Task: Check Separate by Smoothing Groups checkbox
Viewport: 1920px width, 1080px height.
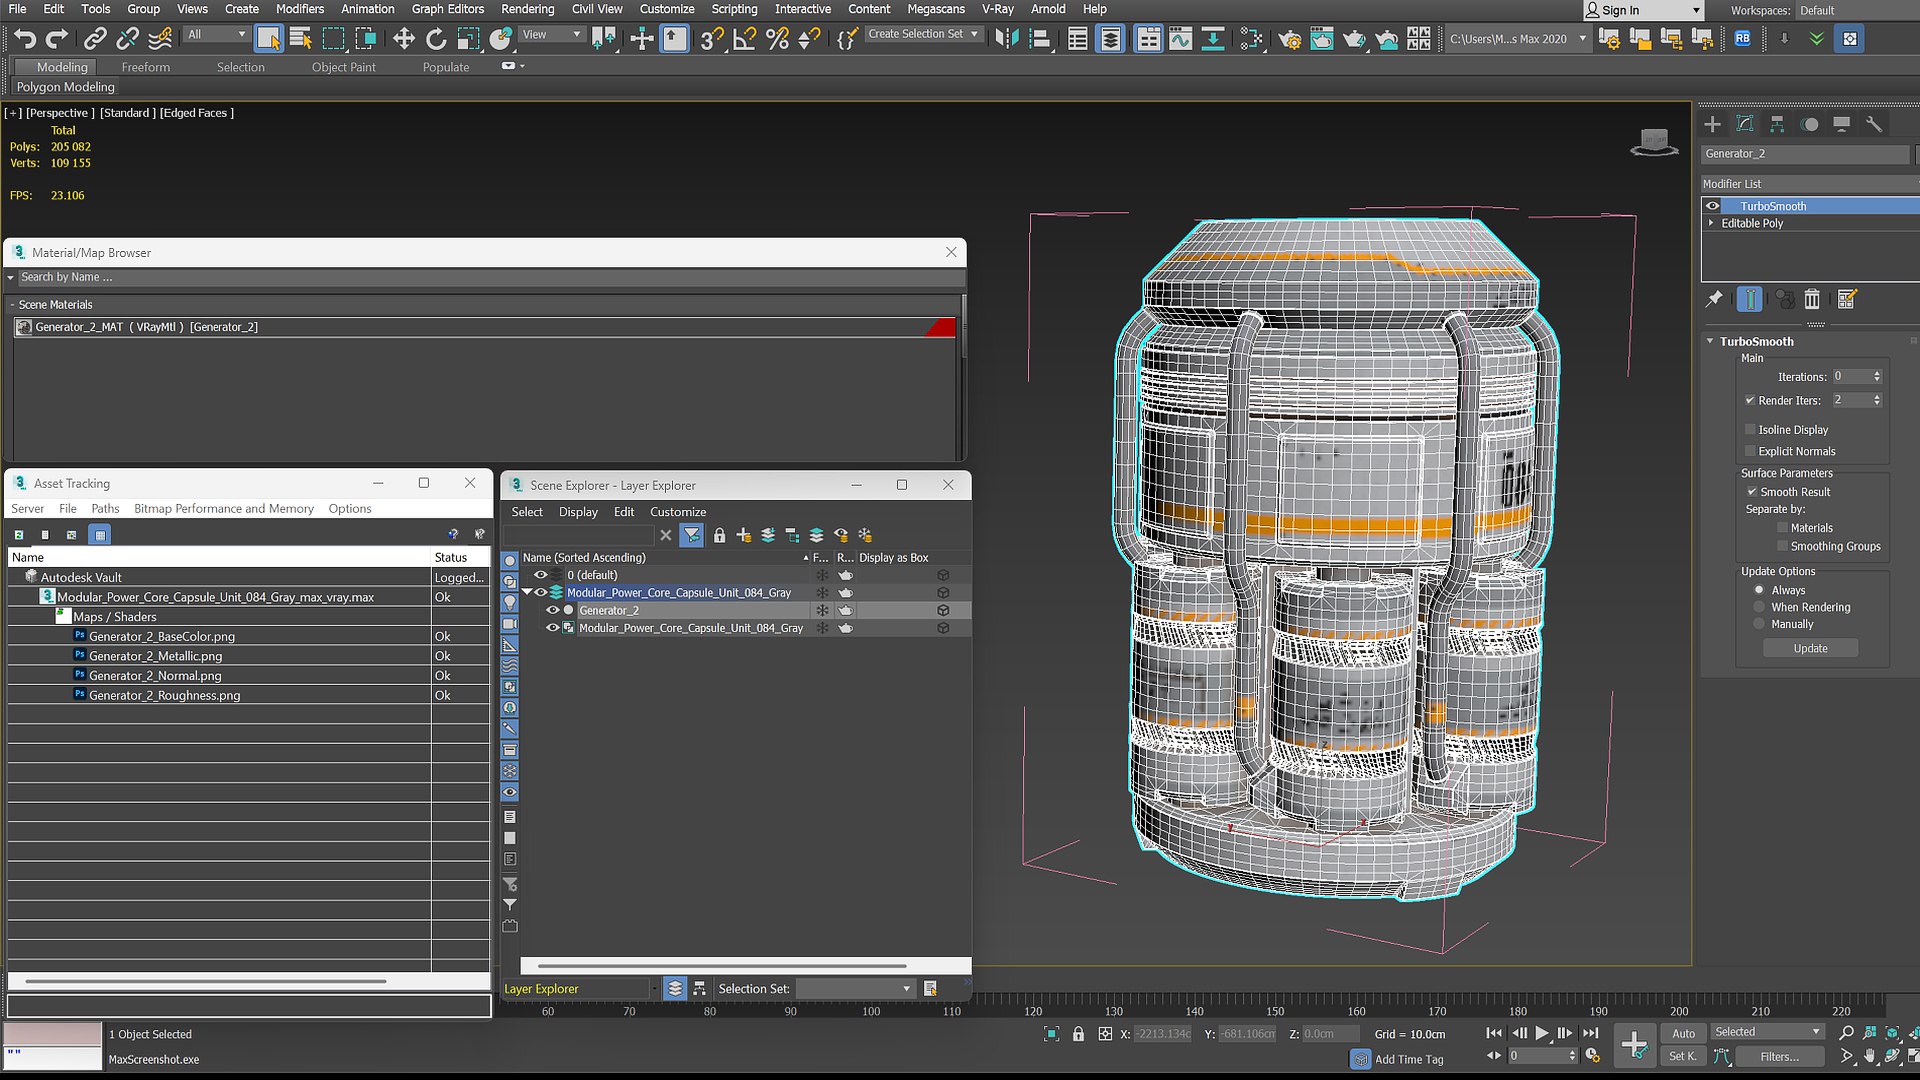Action: (x=1782, y=546)
